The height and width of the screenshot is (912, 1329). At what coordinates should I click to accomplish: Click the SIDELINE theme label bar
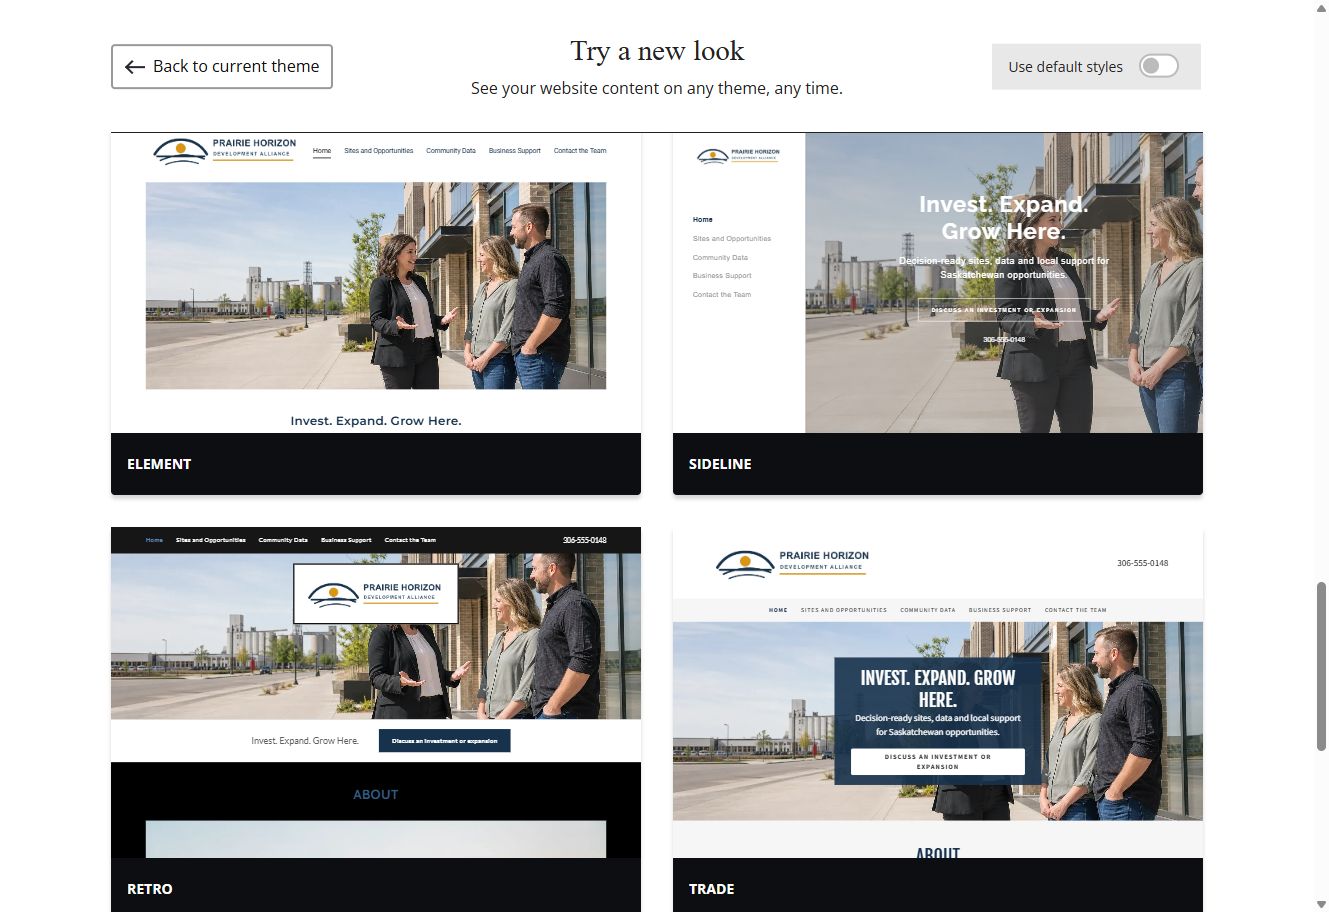point(938,464)
